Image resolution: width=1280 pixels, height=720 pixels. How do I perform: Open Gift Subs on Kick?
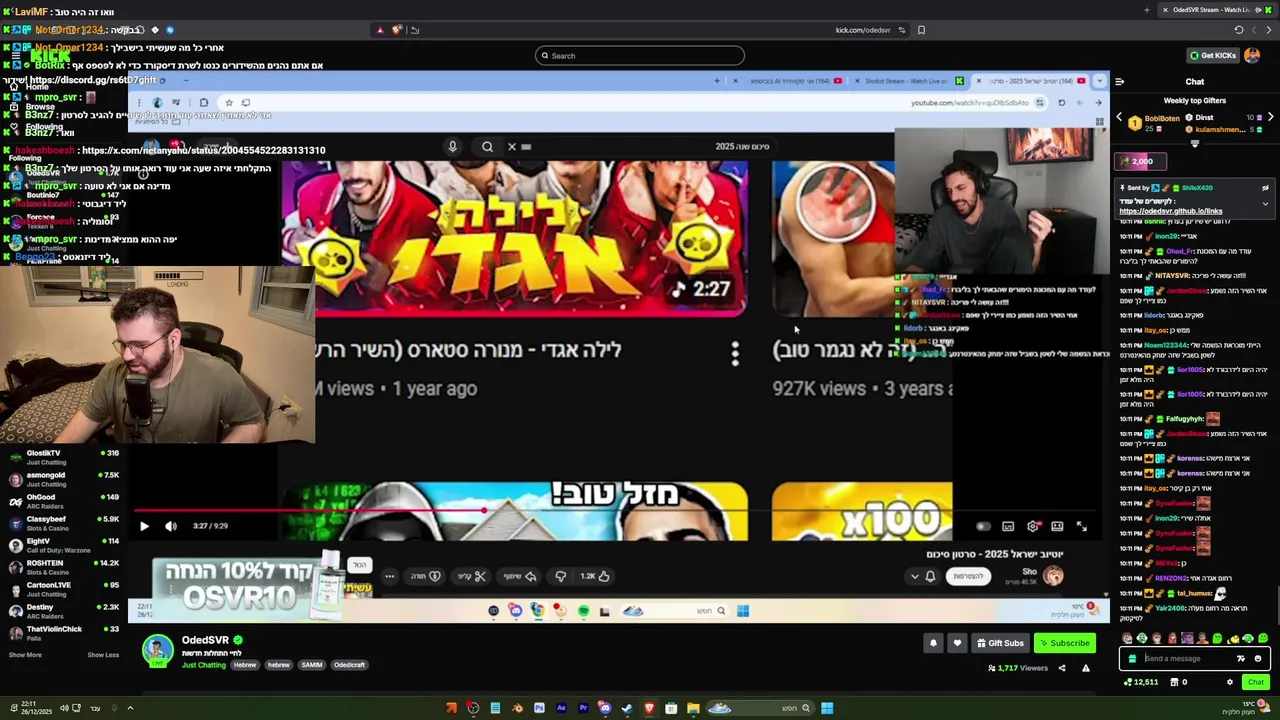(x=1000, y=643)
